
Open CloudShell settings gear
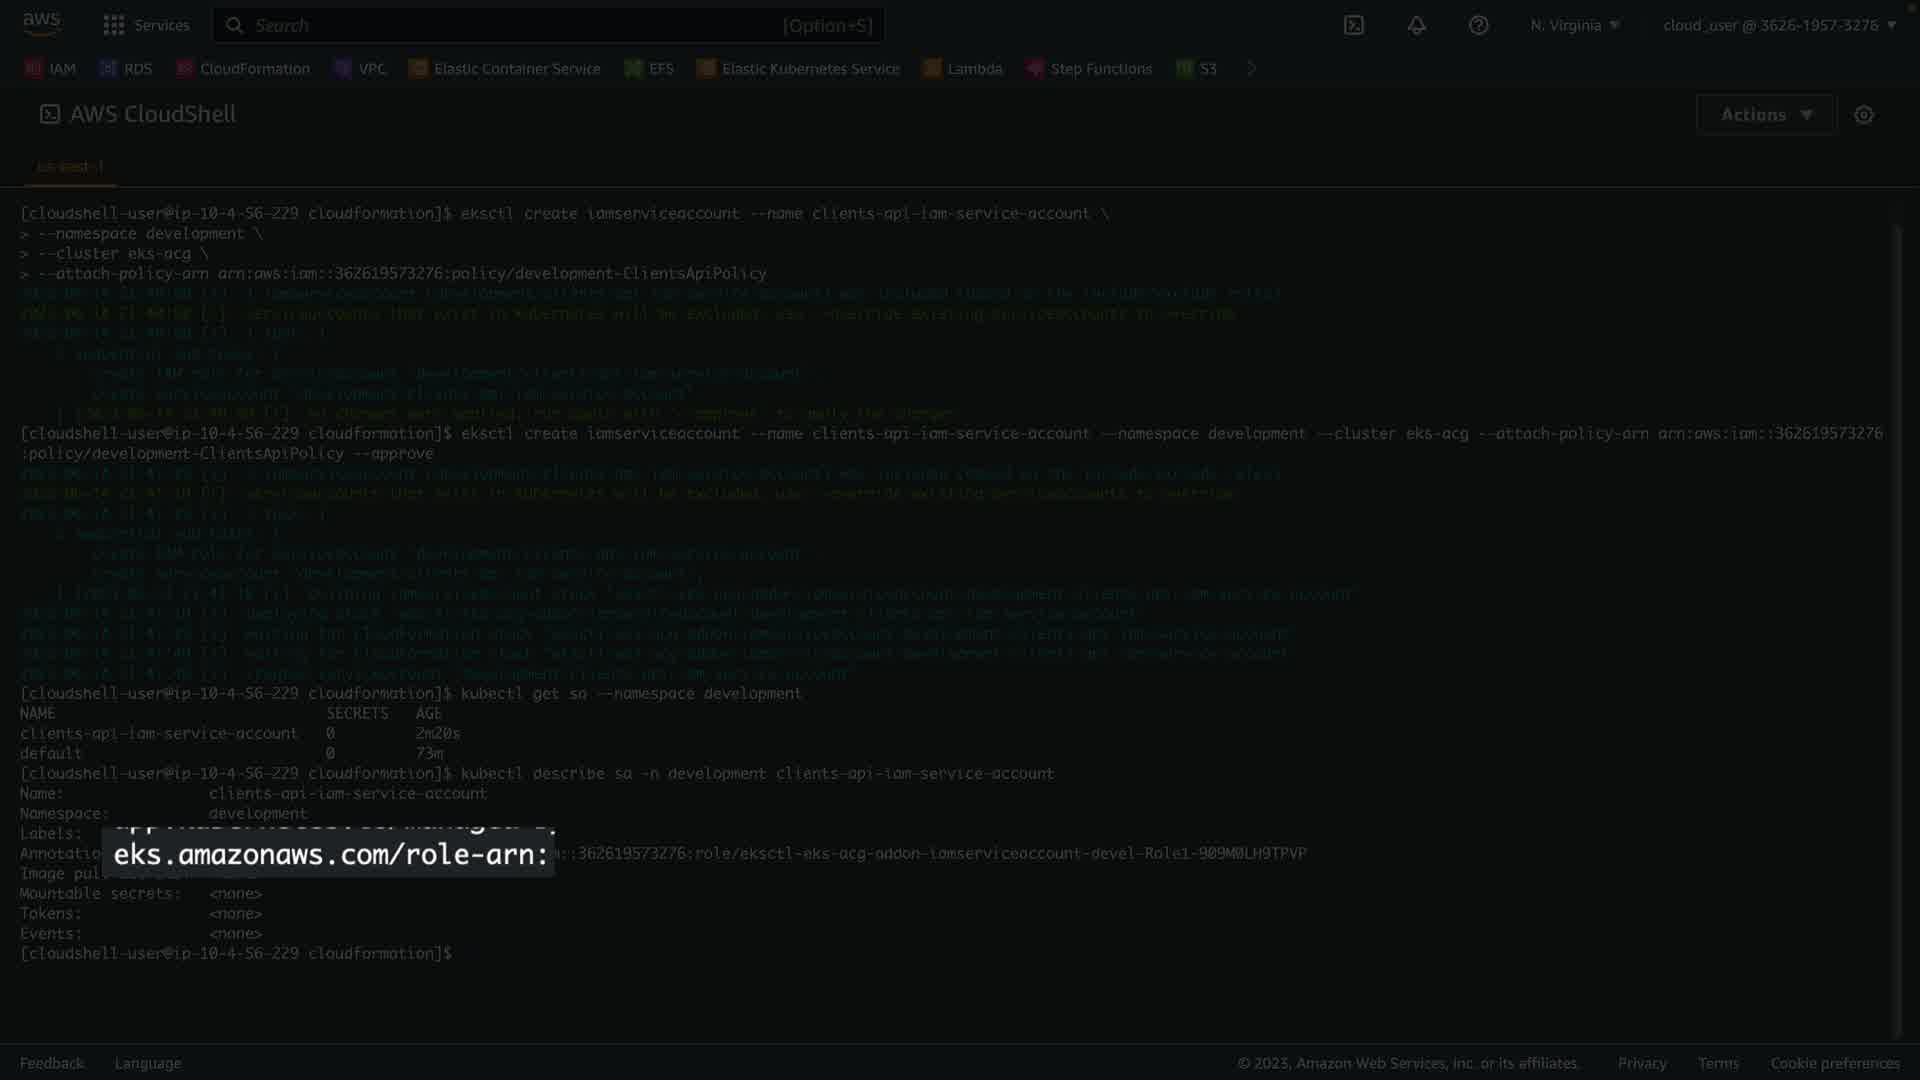click(x=1863, y=115)
